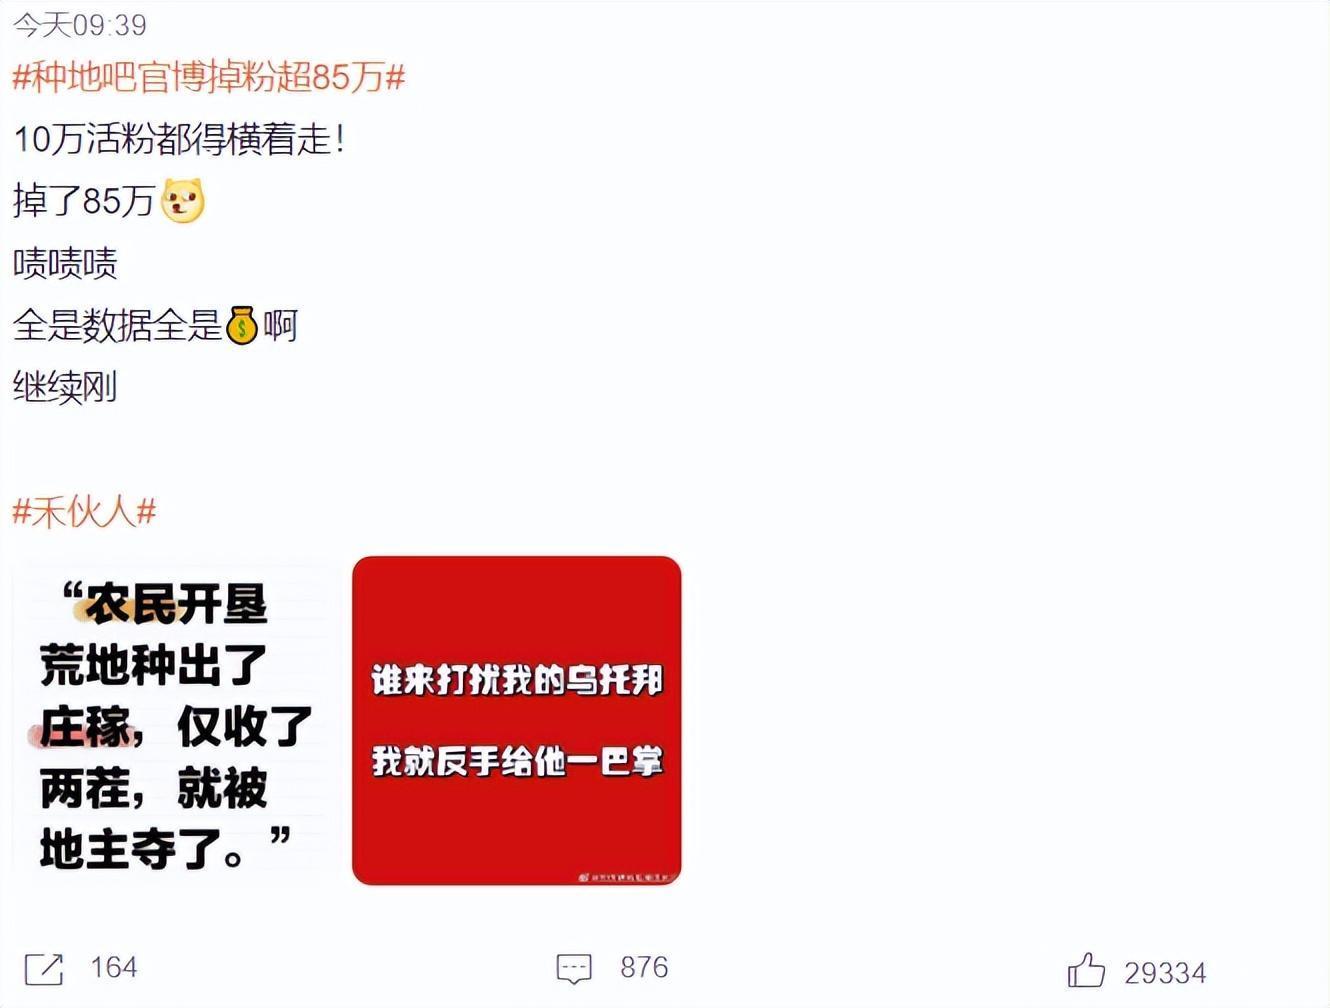
Task: Open hashtag #种地吧官博掉粉超85万#
Action: click(x=209, y=77)
